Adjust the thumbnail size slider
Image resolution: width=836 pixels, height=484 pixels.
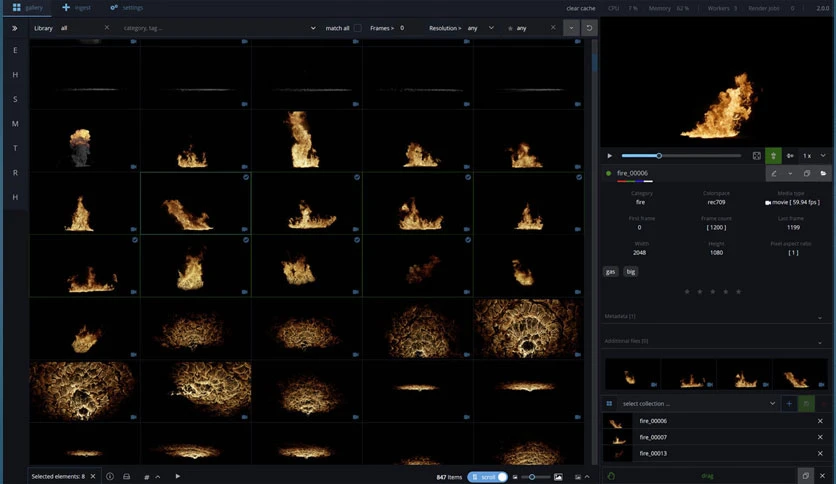(532, 477)
